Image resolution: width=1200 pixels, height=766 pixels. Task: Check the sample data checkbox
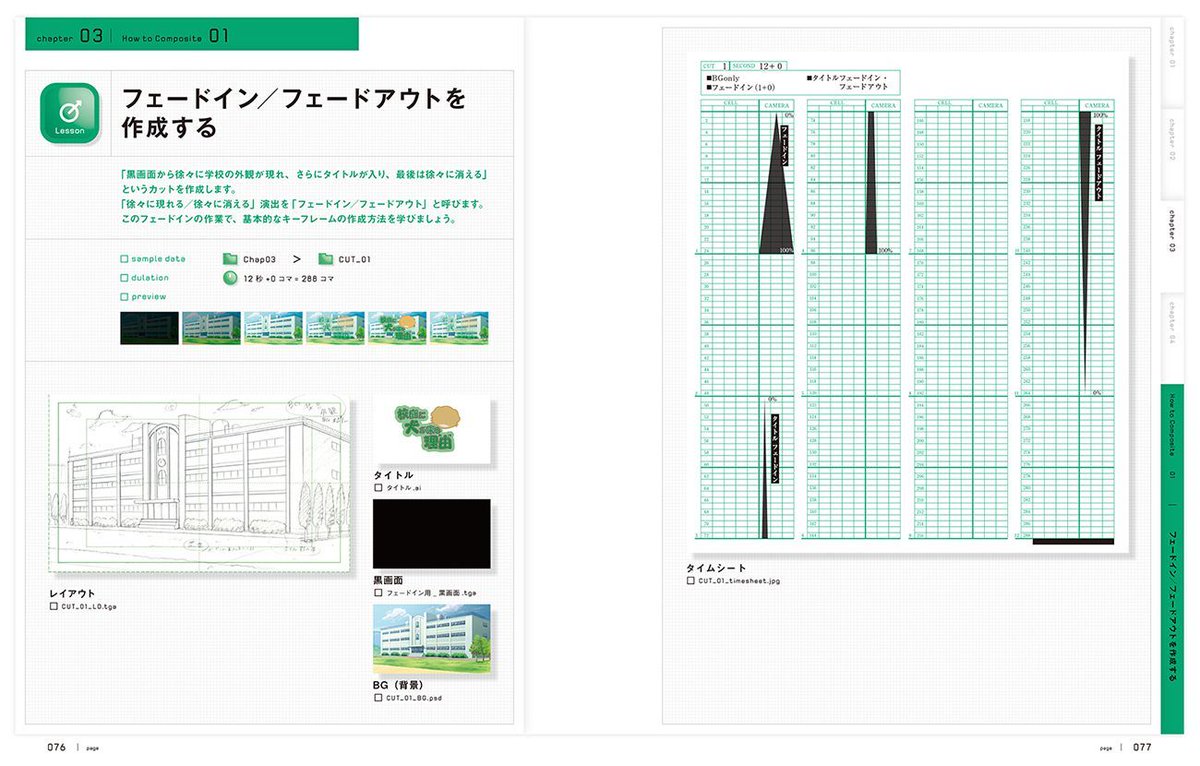pos(122,258)
